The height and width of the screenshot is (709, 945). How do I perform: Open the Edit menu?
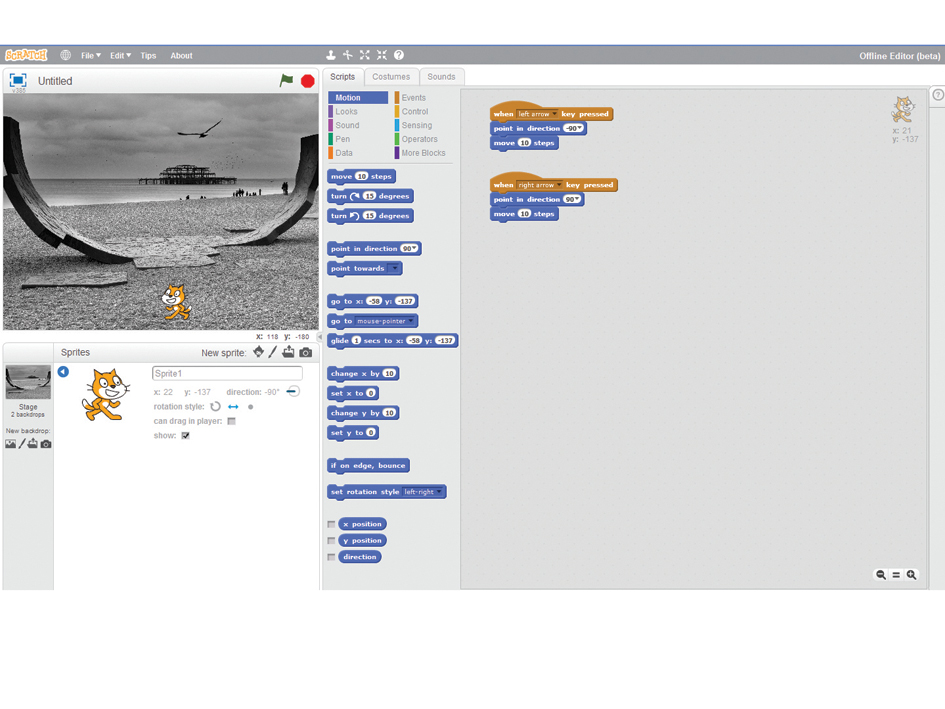[121, 55]
